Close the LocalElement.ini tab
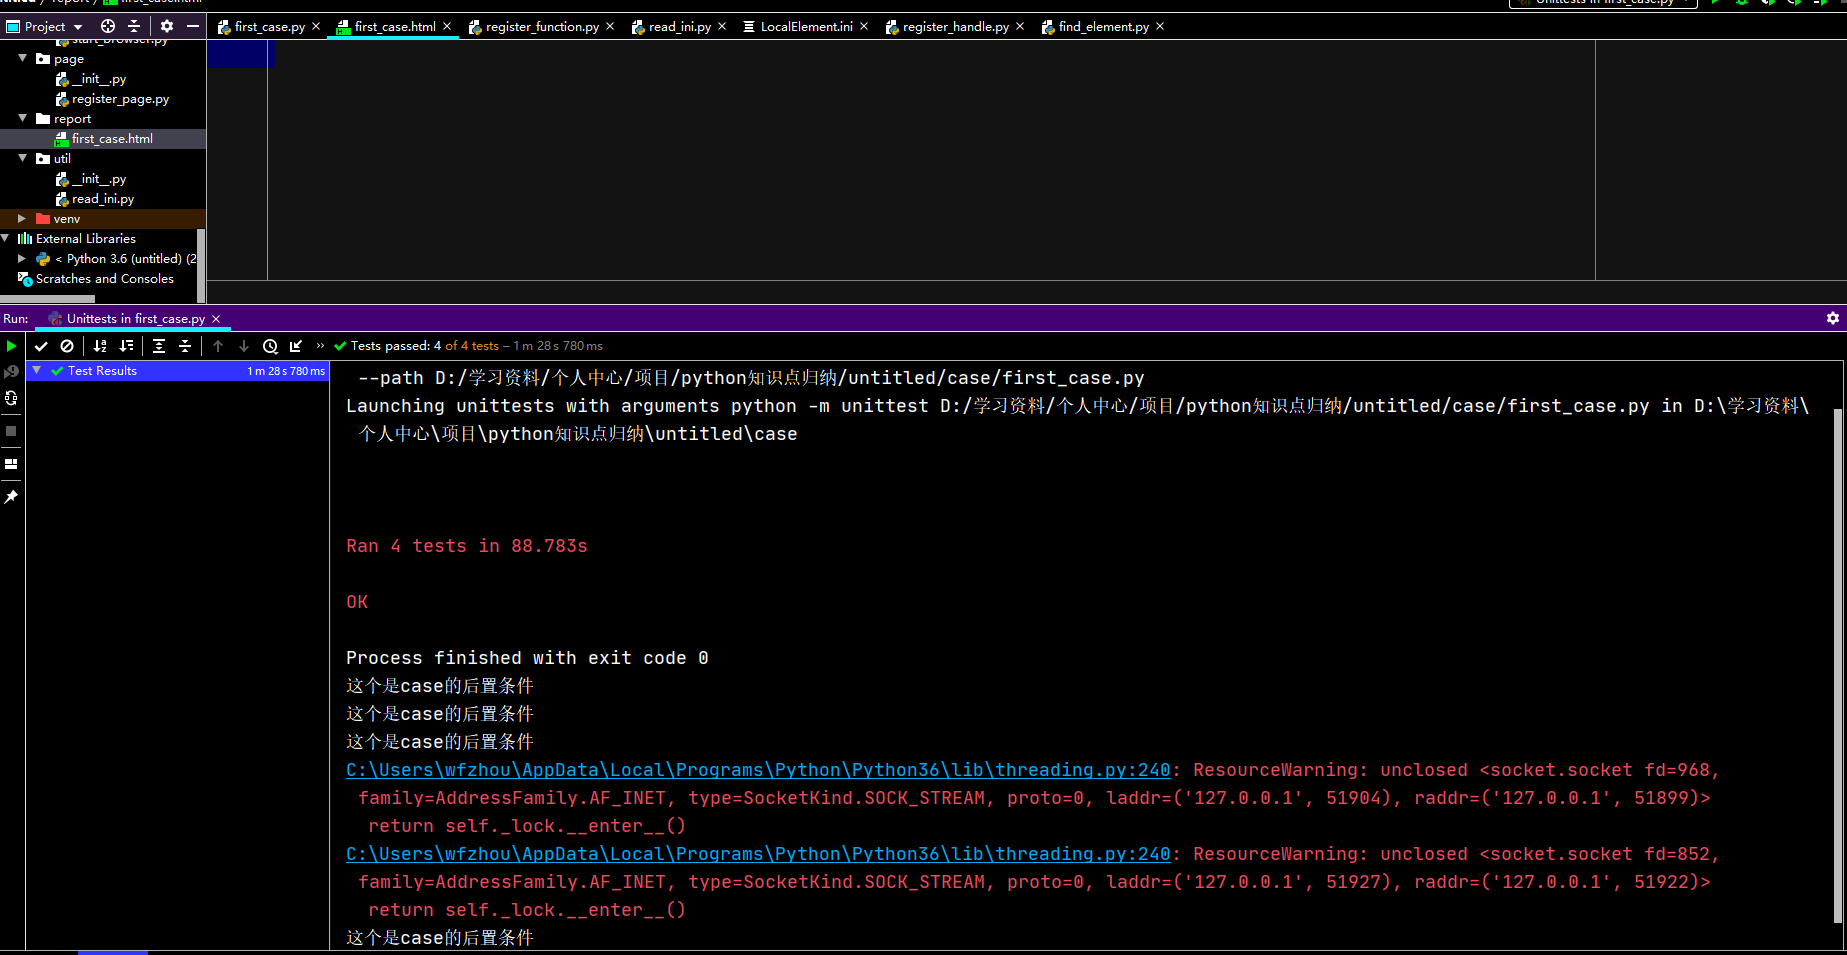This screenshot has height=955, width=1847. [864, 26]
